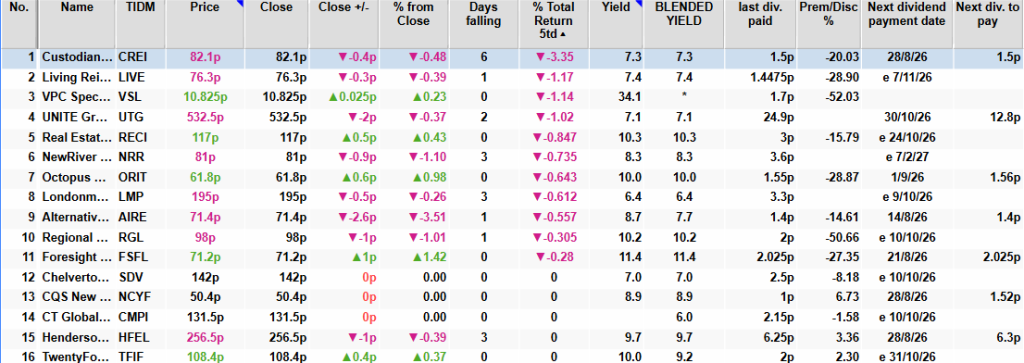Select the NCYF ticker cell
This screenshot has width=1024, height=363.
pyautogui.click(x=133, y=296)
